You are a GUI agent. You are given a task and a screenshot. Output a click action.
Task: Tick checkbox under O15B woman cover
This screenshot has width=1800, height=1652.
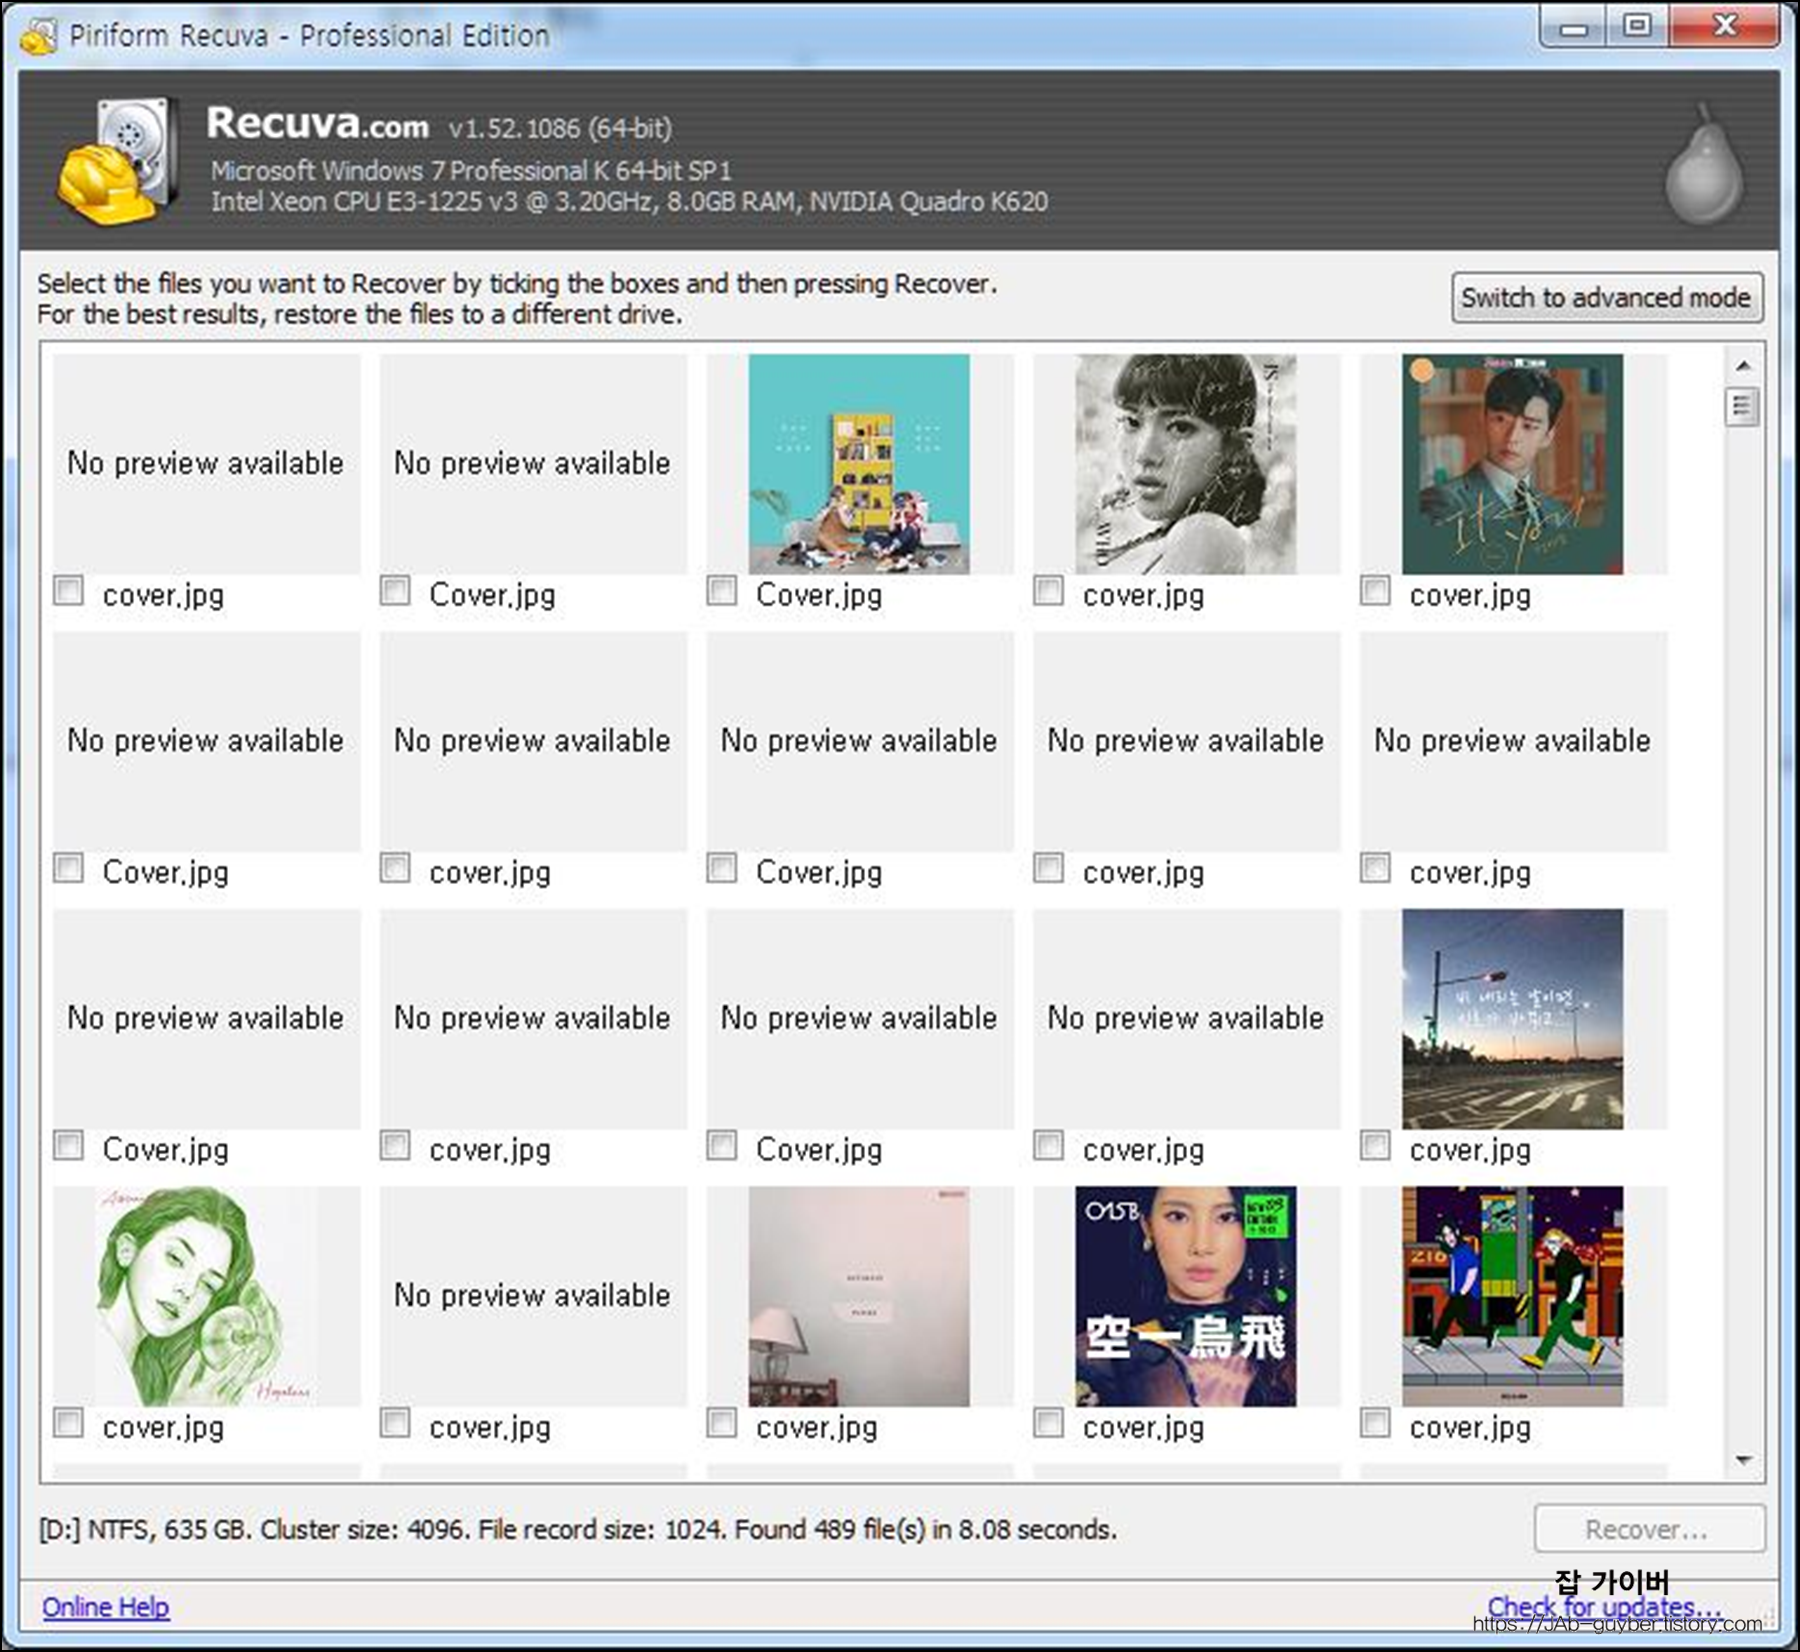click(x=1048, y=1423)
